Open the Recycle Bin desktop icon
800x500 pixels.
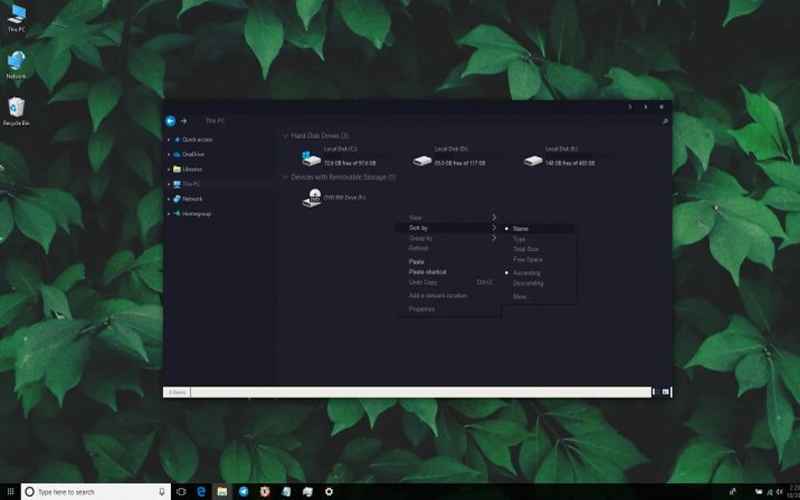click(x=16, y=111)
